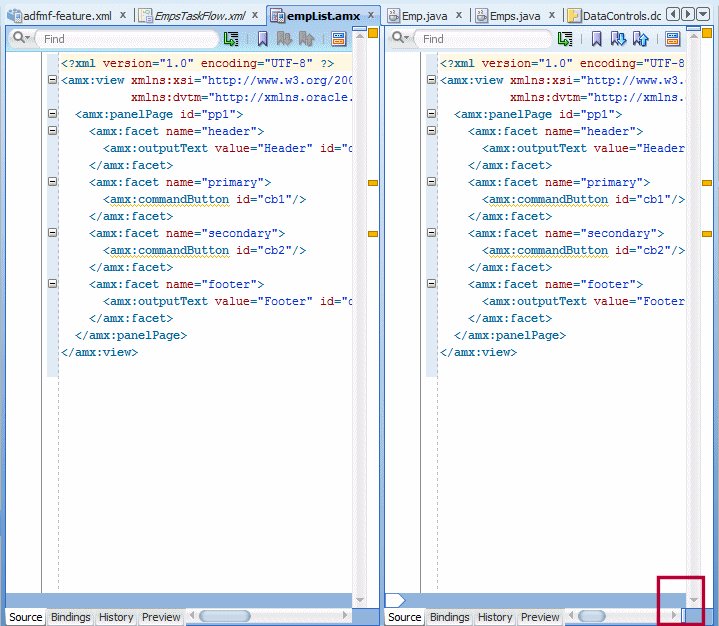Click green code-structure icon in left toolbar
The image size is (719, 626).
(x=231, y=39)
